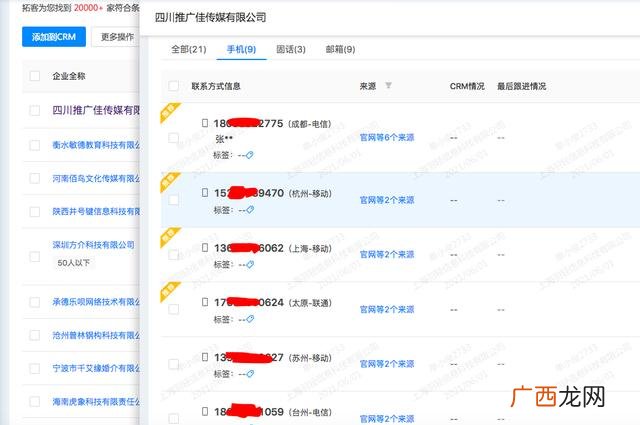Check the box for 四川推广佳传媒 company row
640x425 pixels.
coord(35,111)
